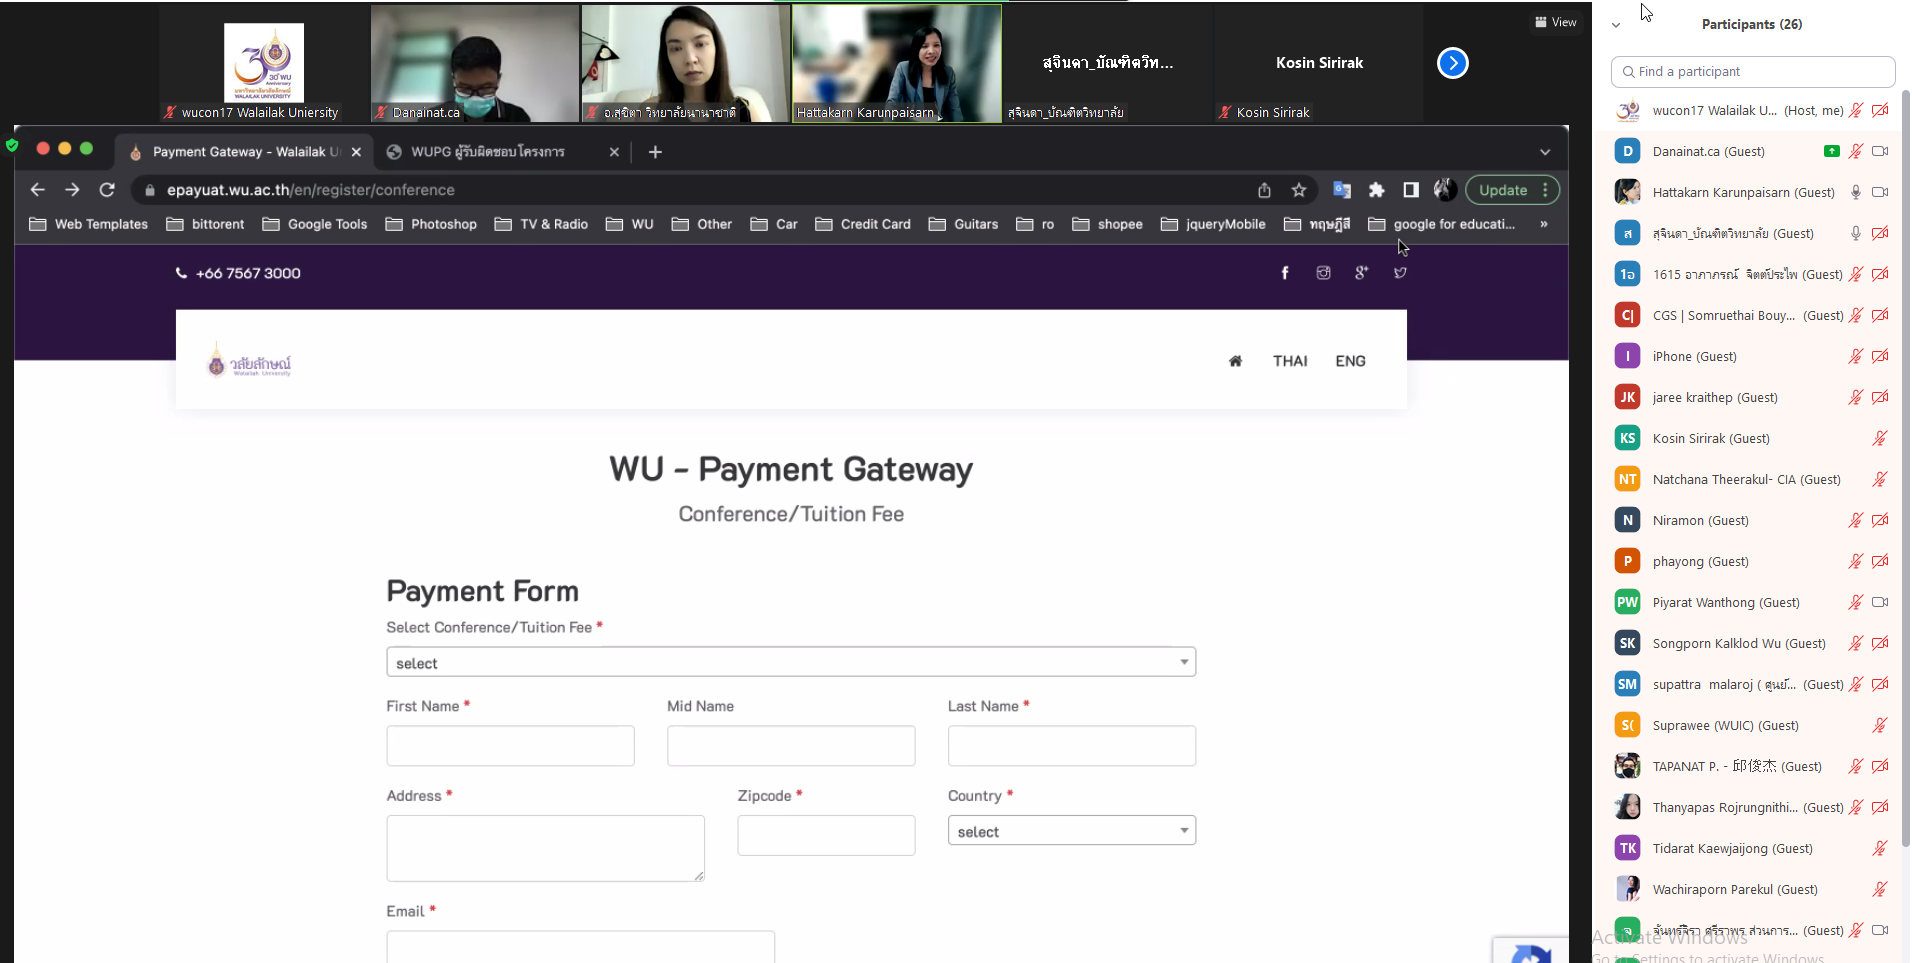The image size is (1912, 963).
Task: Switch to the WUPG browser tab
Action: pyautogui.click(x=488, y=152)
